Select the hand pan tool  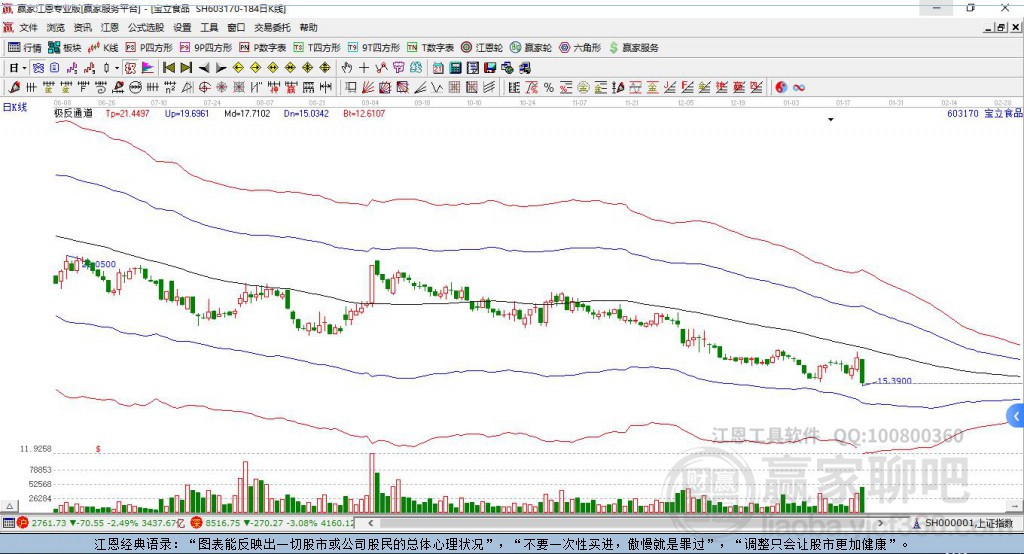[346, 68]
